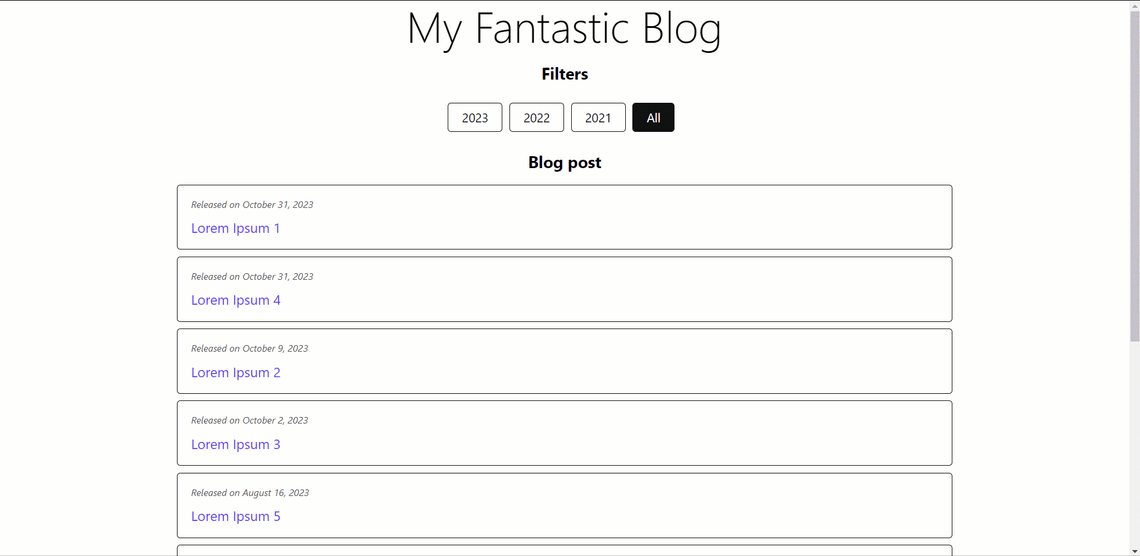Click the August 16, 2023 release date
This screenshot has height=556, width=1140.
(250, 492)
